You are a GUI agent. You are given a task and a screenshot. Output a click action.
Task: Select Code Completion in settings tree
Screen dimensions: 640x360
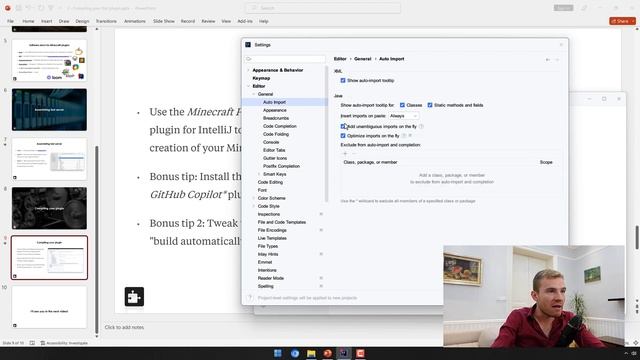click(280, 126)
